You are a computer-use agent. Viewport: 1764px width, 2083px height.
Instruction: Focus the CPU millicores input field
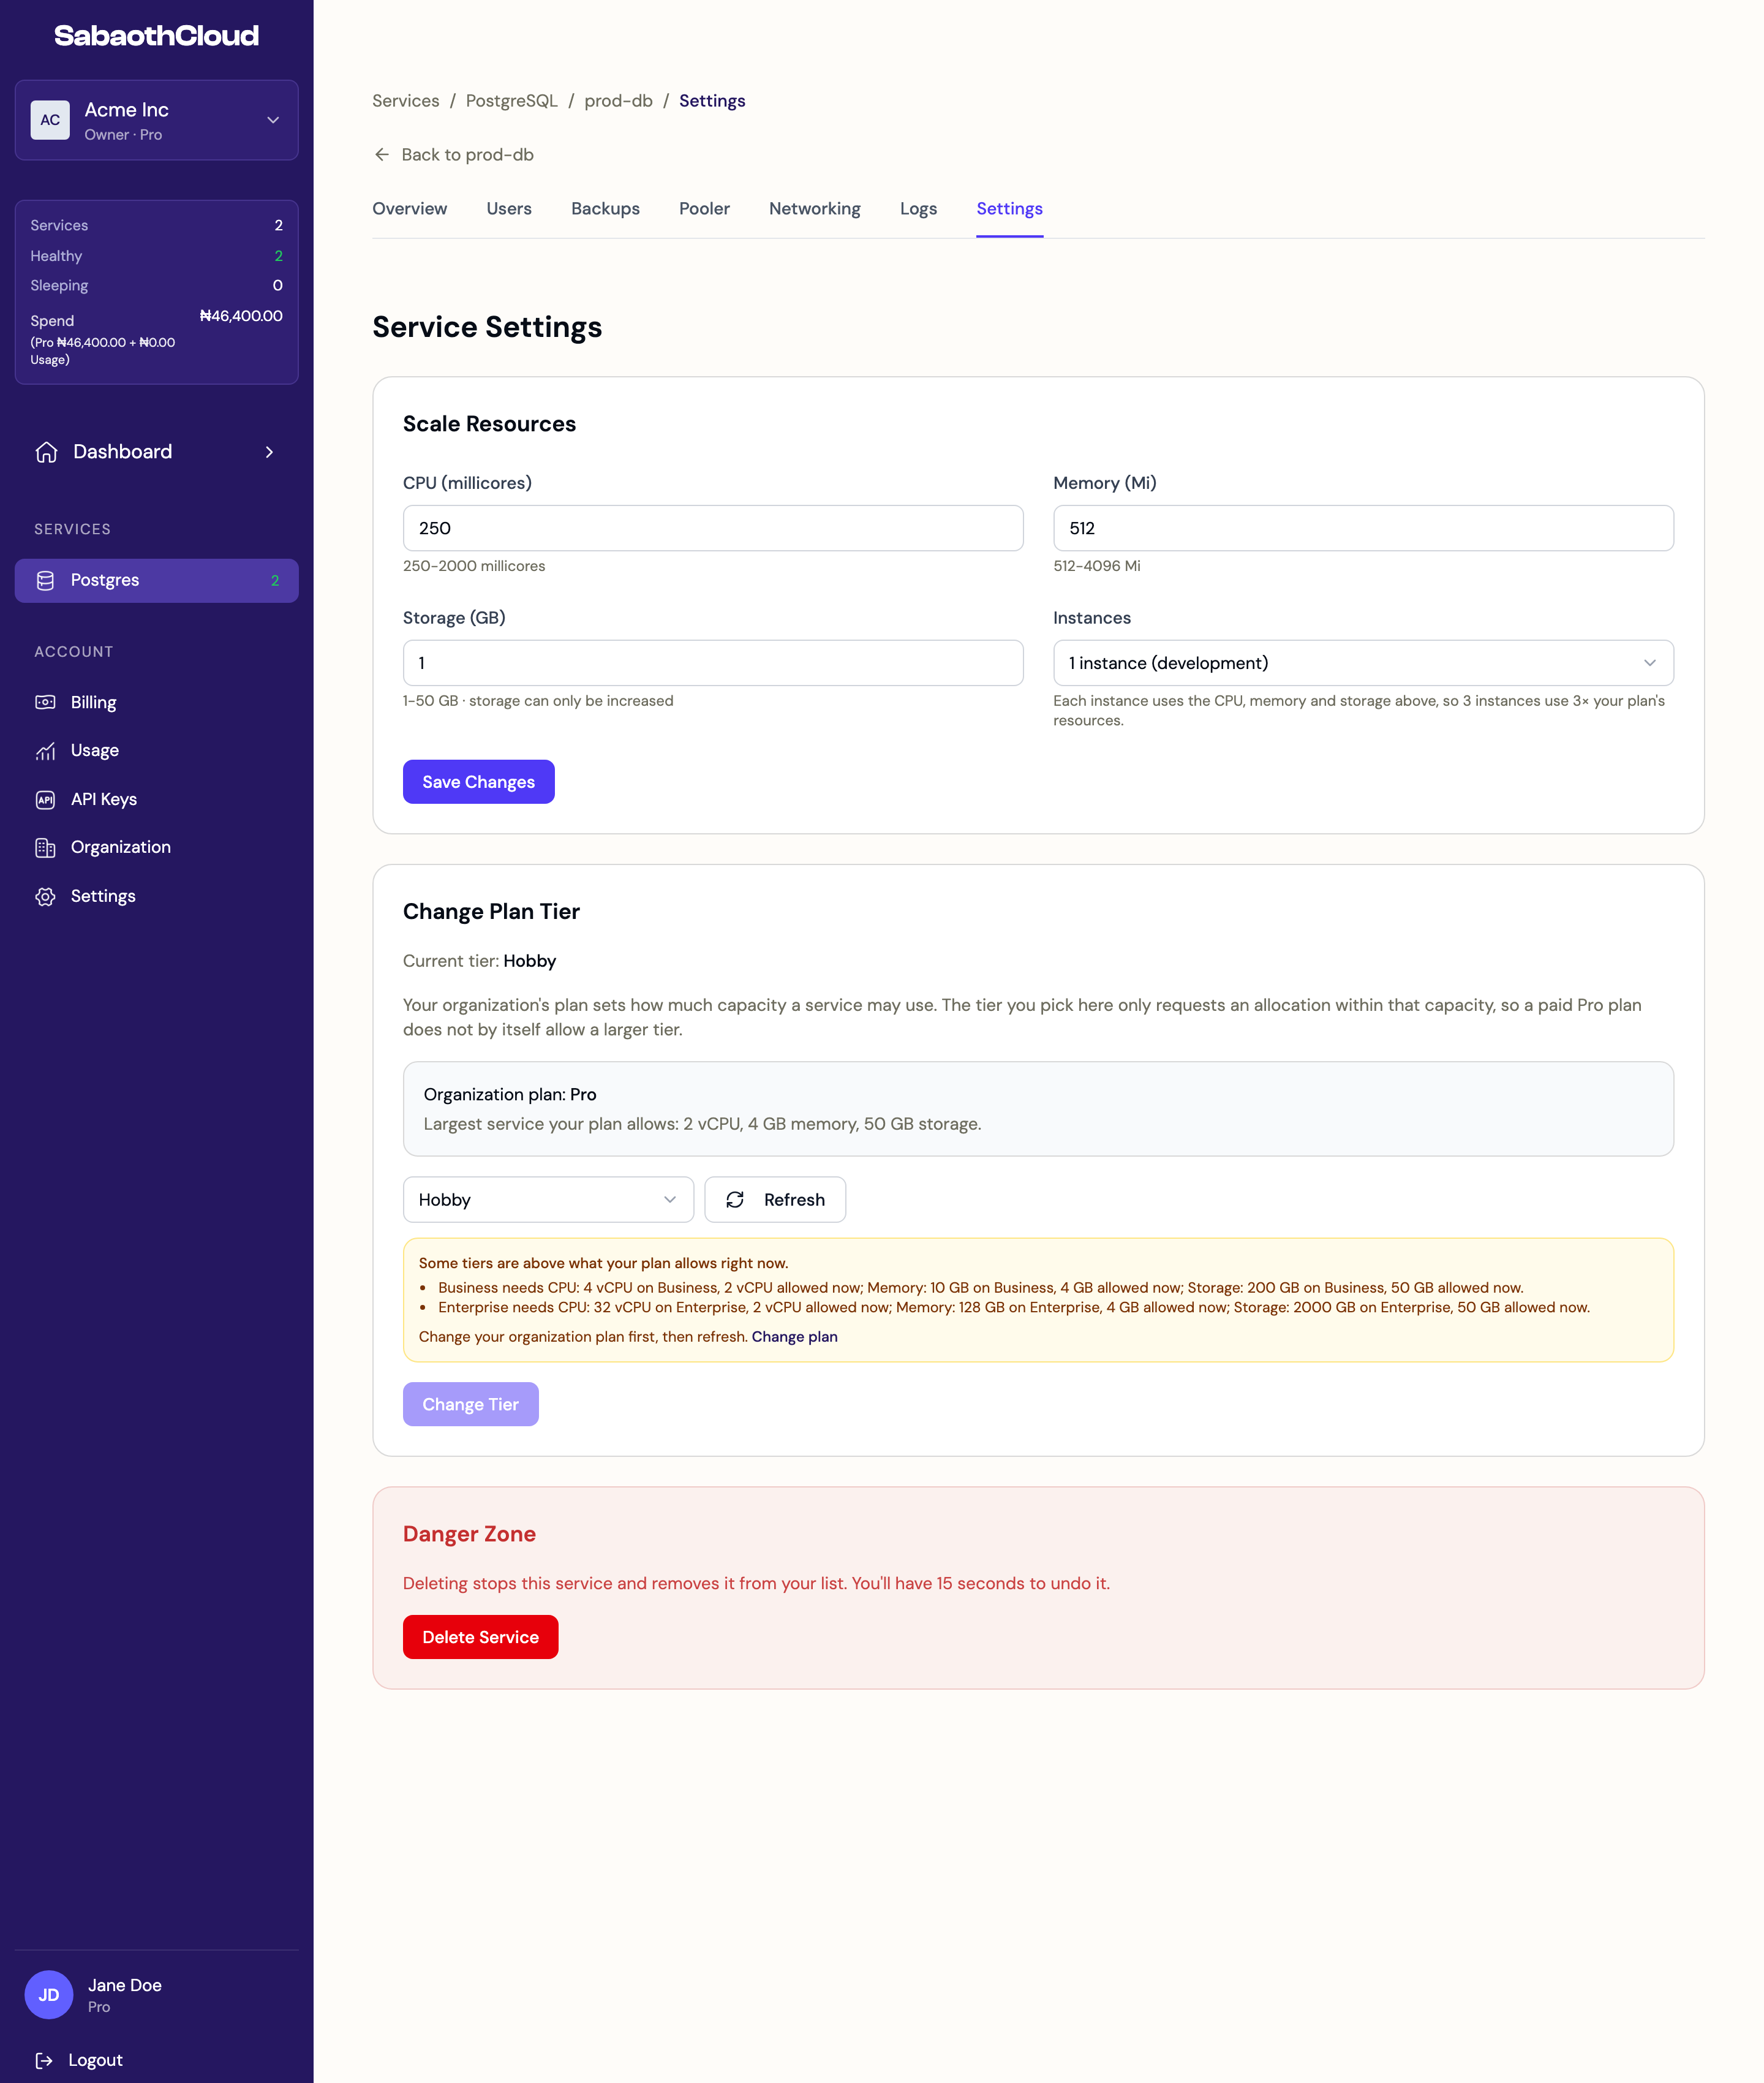click(713, 528)
